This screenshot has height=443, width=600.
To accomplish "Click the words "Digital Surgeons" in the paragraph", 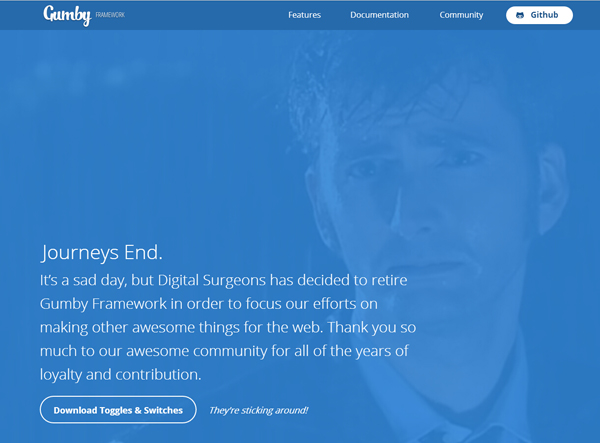I will [x=212, y=281].
